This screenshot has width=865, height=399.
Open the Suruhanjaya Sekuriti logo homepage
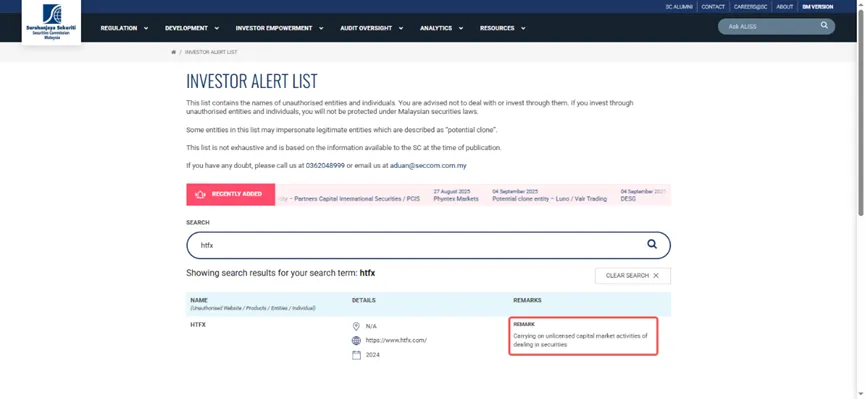[x=51, y=22]
